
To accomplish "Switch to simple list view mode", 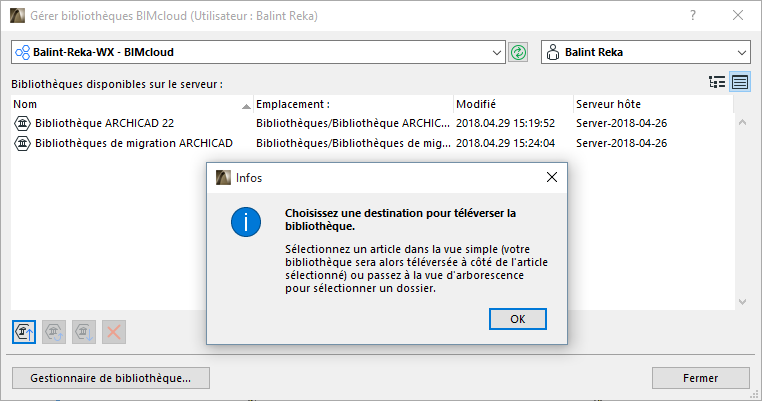I will (x=740, y=82).
